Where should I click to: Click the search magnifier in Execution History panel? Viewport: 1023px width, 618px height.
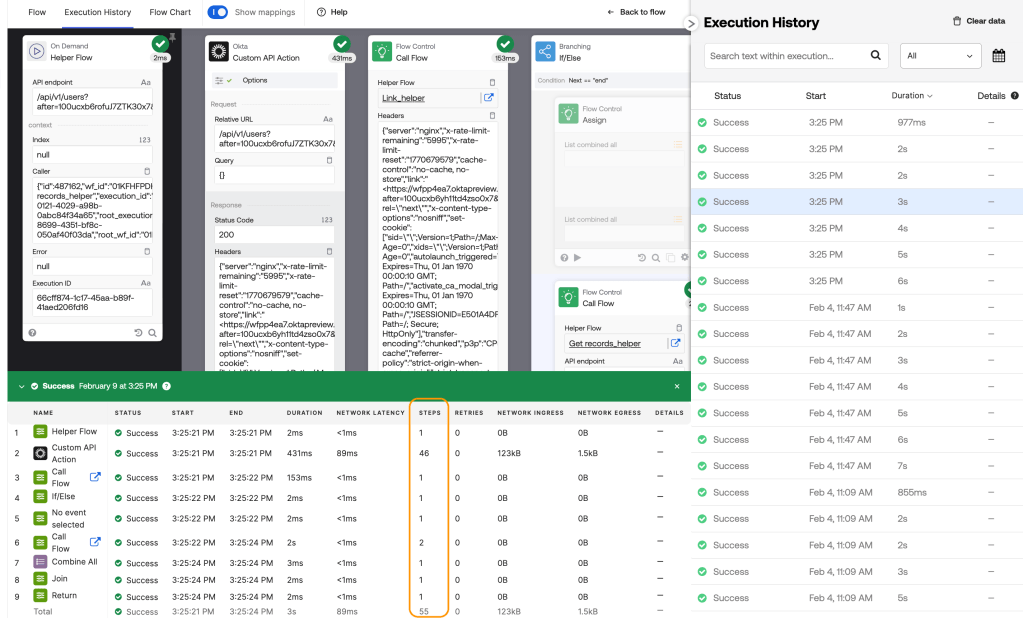coord(875,56)
